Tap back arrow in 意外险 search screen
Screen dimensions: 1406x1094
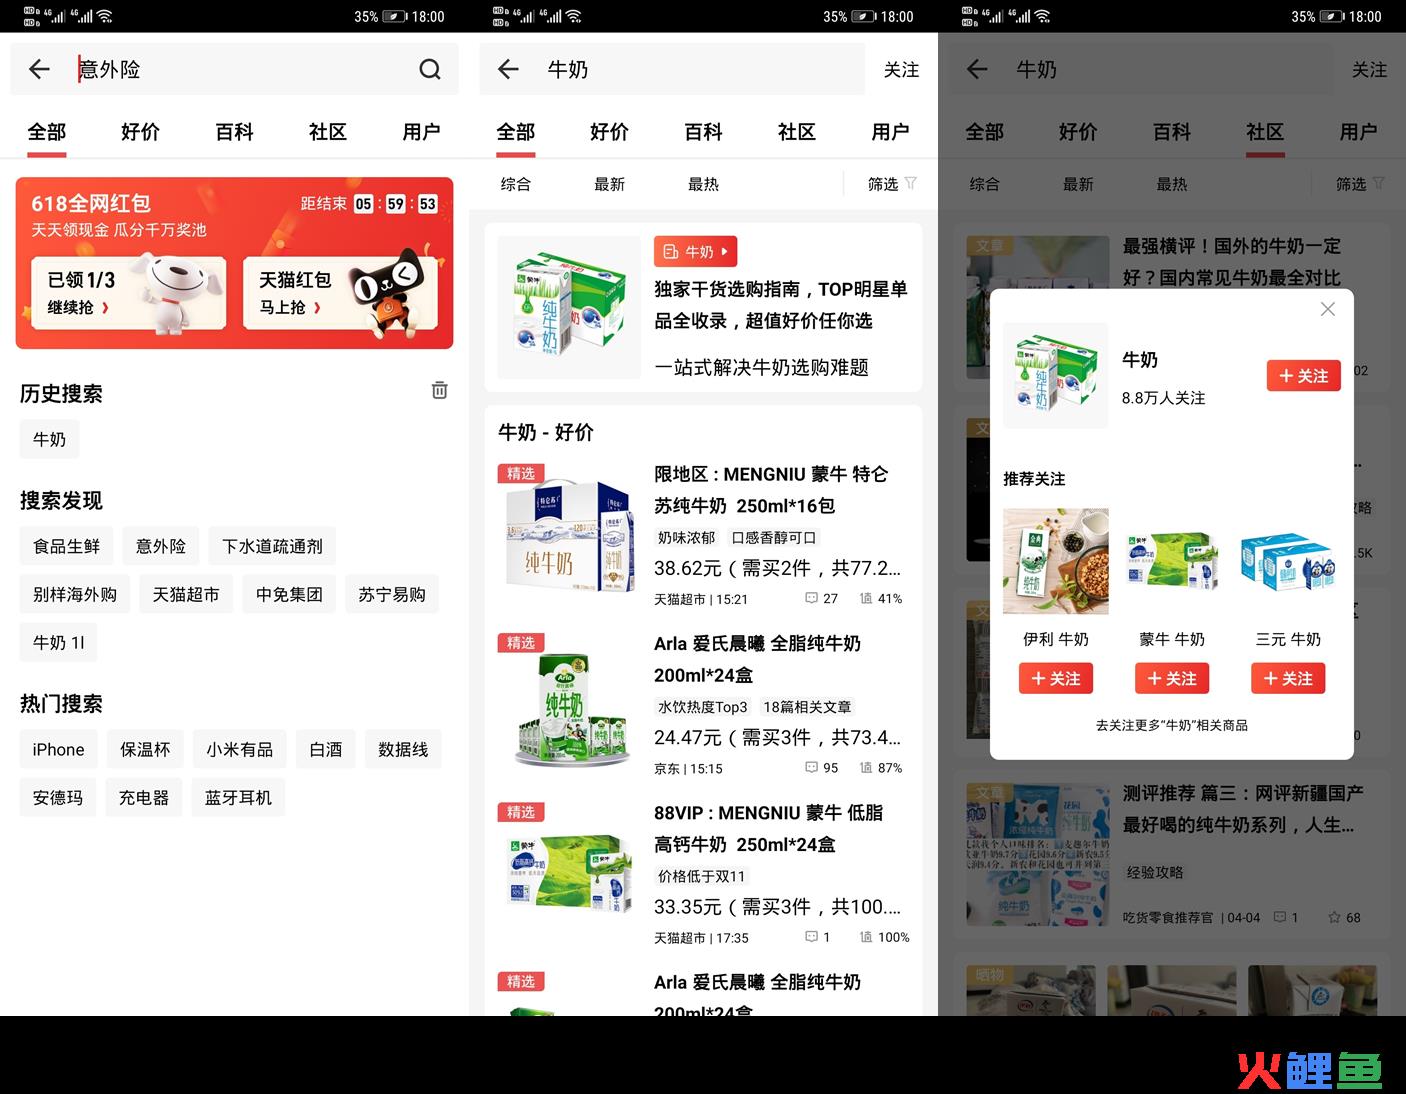tap(39, 69)
